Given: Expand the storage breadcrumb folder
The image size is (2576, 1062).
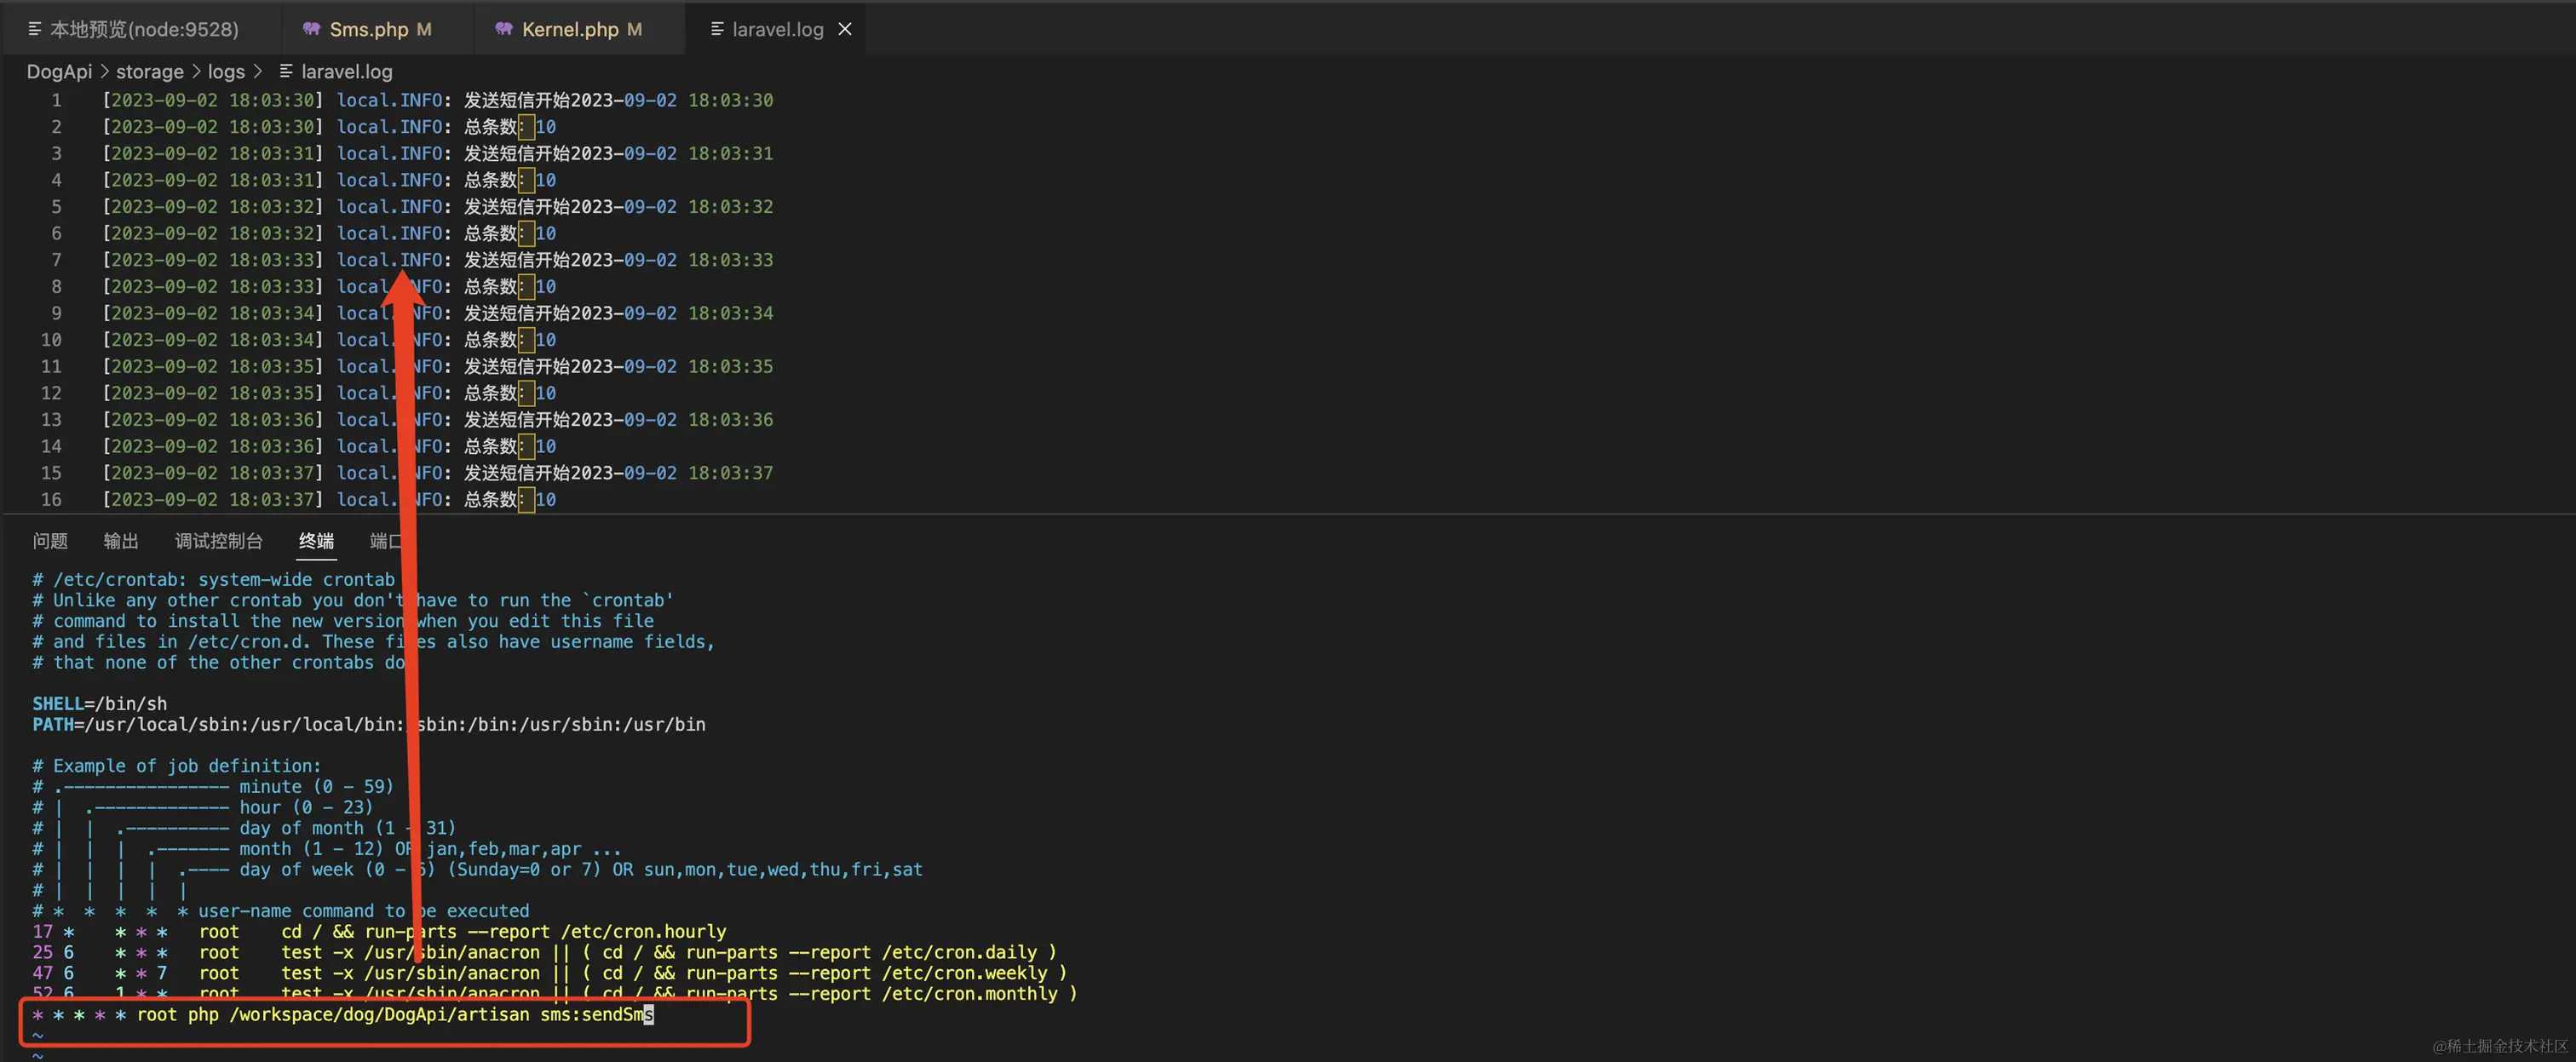Looking at the screenshot, I should tap(150, 71).
